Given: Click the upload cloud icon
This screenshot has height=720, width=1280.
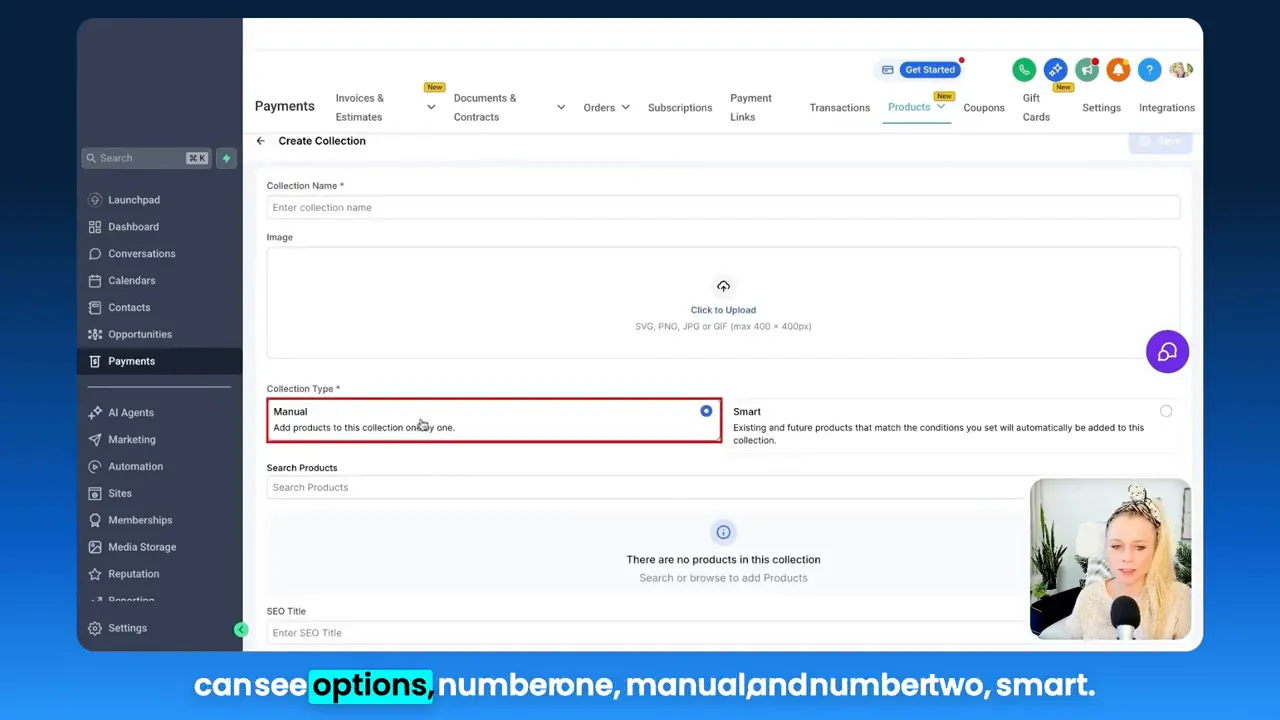Looking at the screenshot, I should tap(723, 287).
